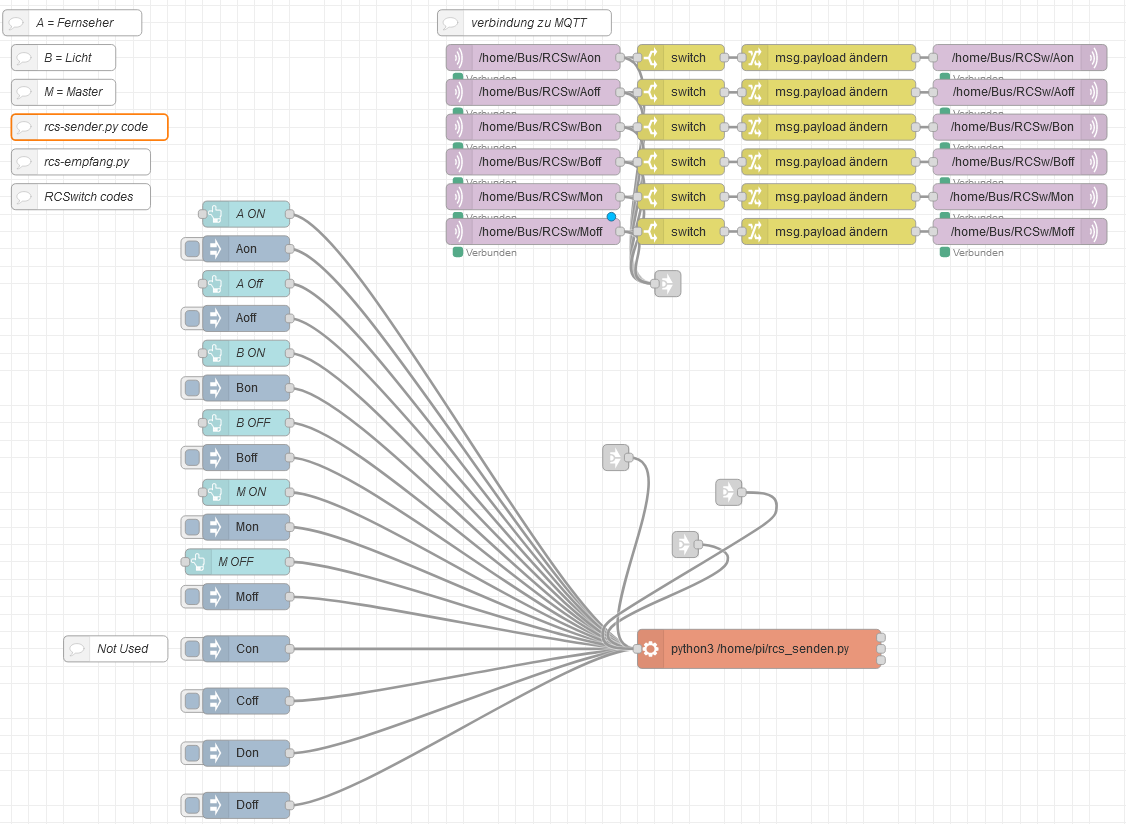Viewport: 1126px width, 824px height.
Task: Select the 'A = Fernseher' comment node
Action: 73,22
